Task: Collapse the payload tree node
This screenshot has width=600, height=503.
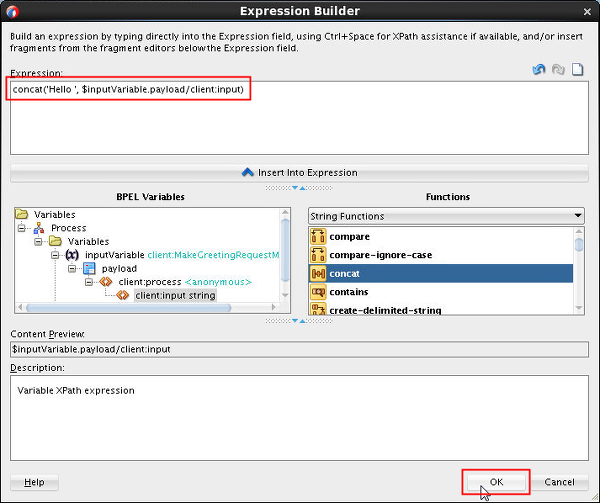Action: click(x=72, y=269)
